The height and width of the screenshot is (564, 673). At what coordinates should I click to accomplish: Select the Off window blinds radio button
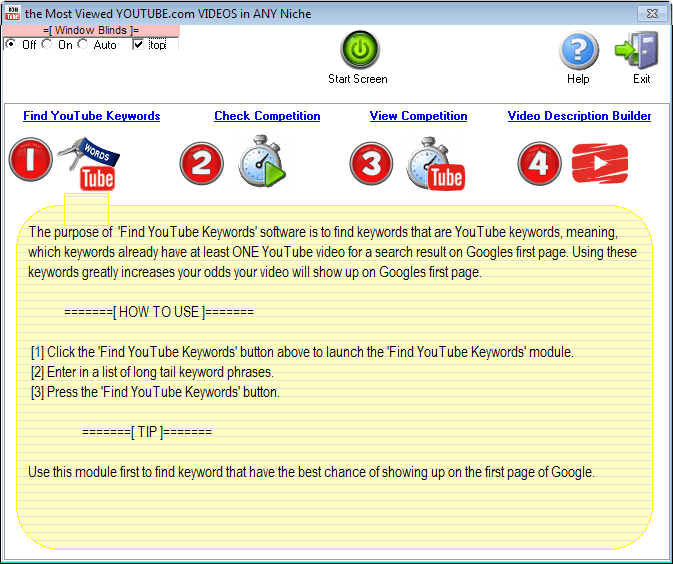click(x=11, y=44)
